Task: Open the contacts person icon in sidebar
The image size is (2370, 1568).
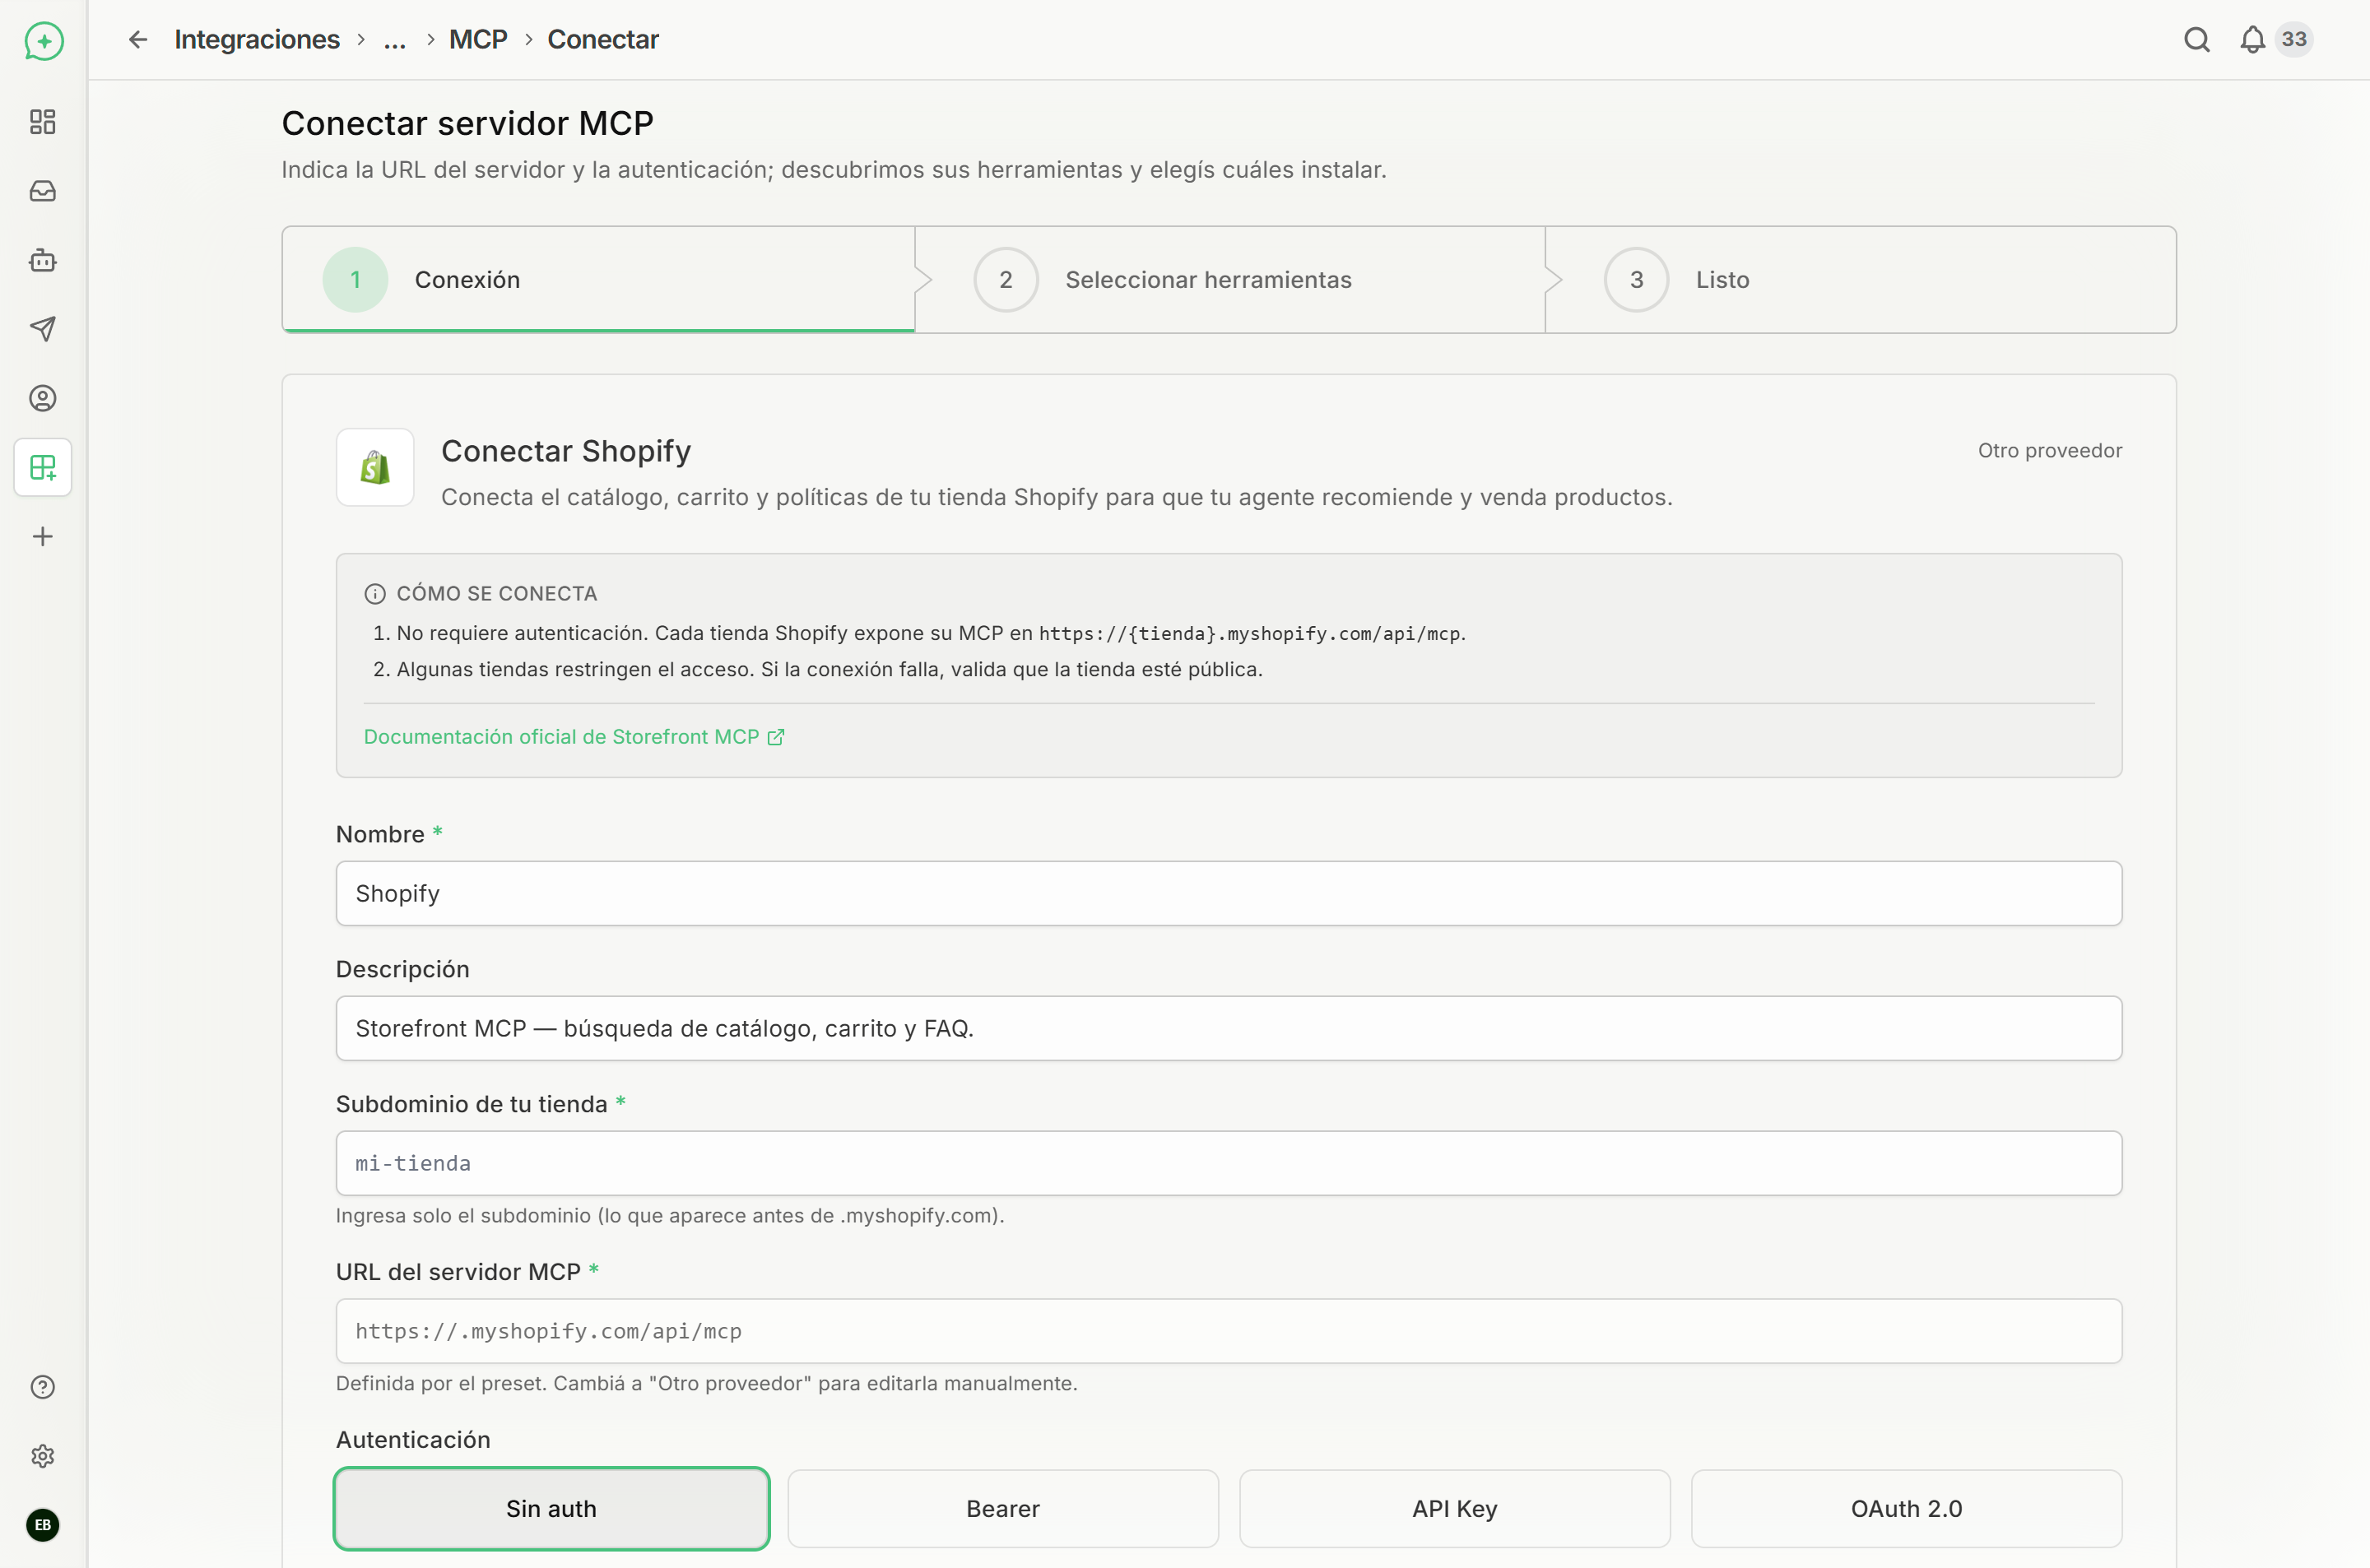Action: [43, 398]
